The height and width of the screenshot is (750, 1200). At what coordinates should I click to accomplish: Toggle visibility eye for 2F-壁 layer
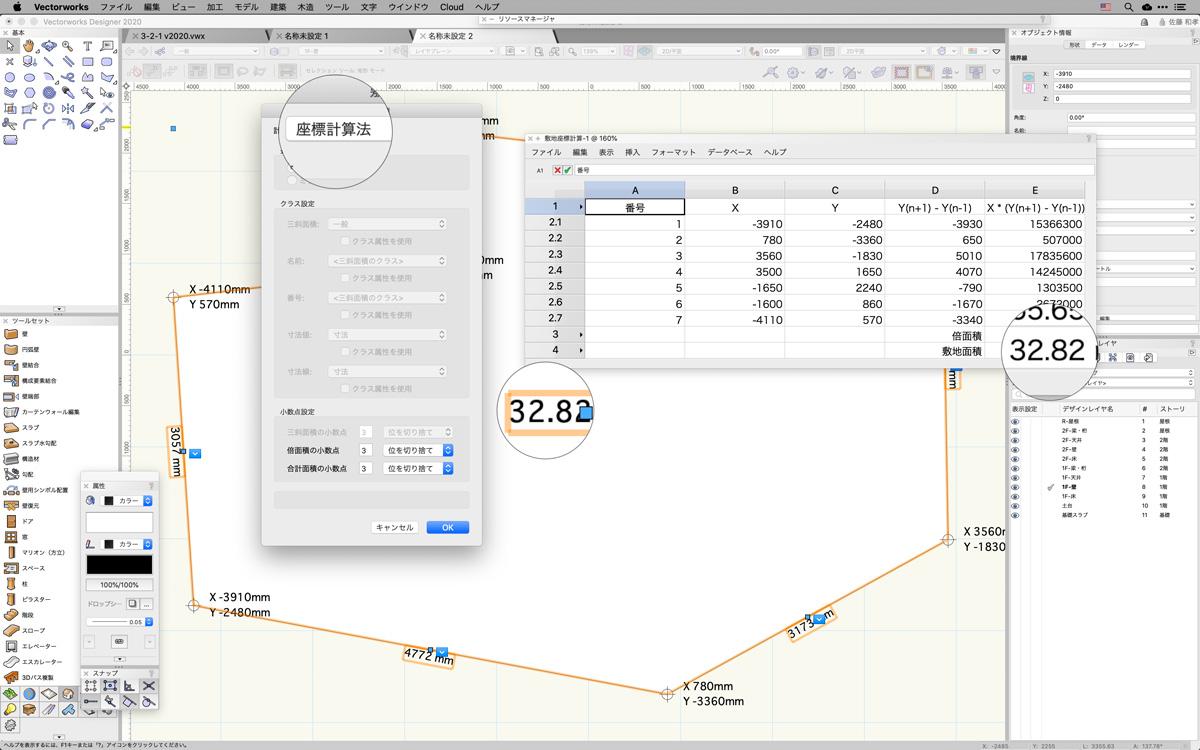pyautogui.click(x=1015, y=450)
